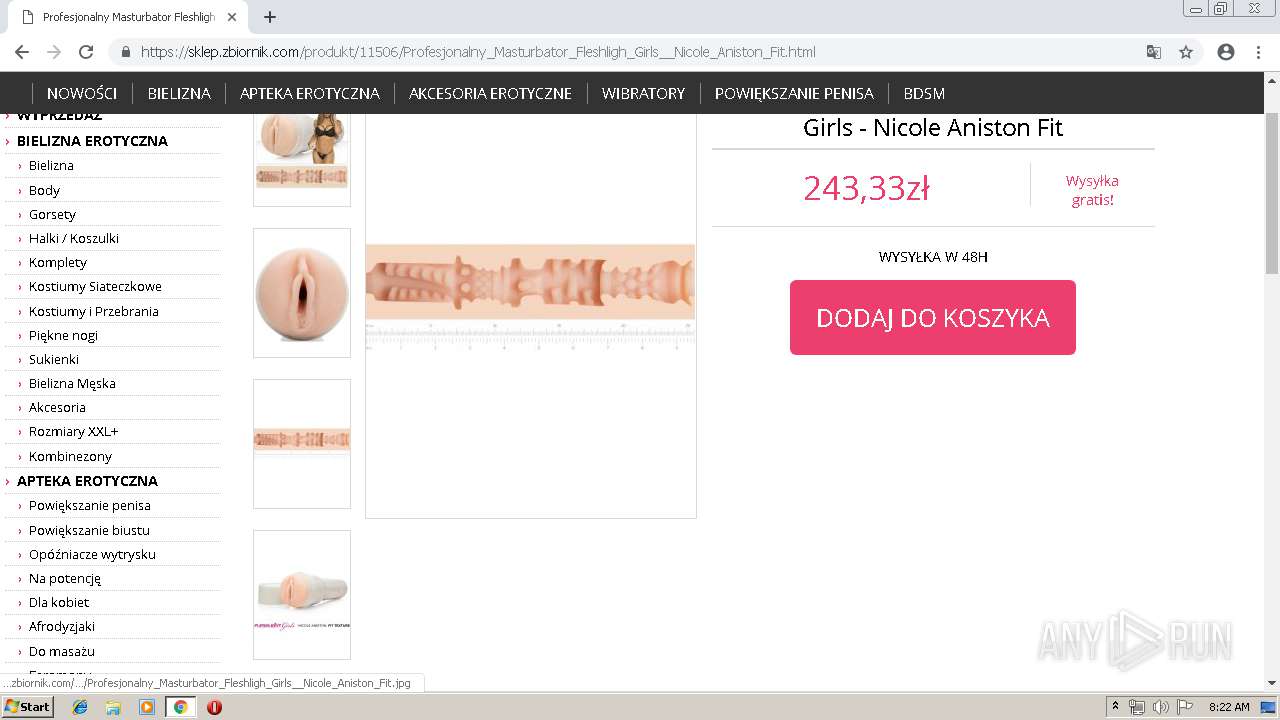Screen dimensions: 1280x720
Task: Open the Chrome three-dot menu
Action: (1257, 52)
